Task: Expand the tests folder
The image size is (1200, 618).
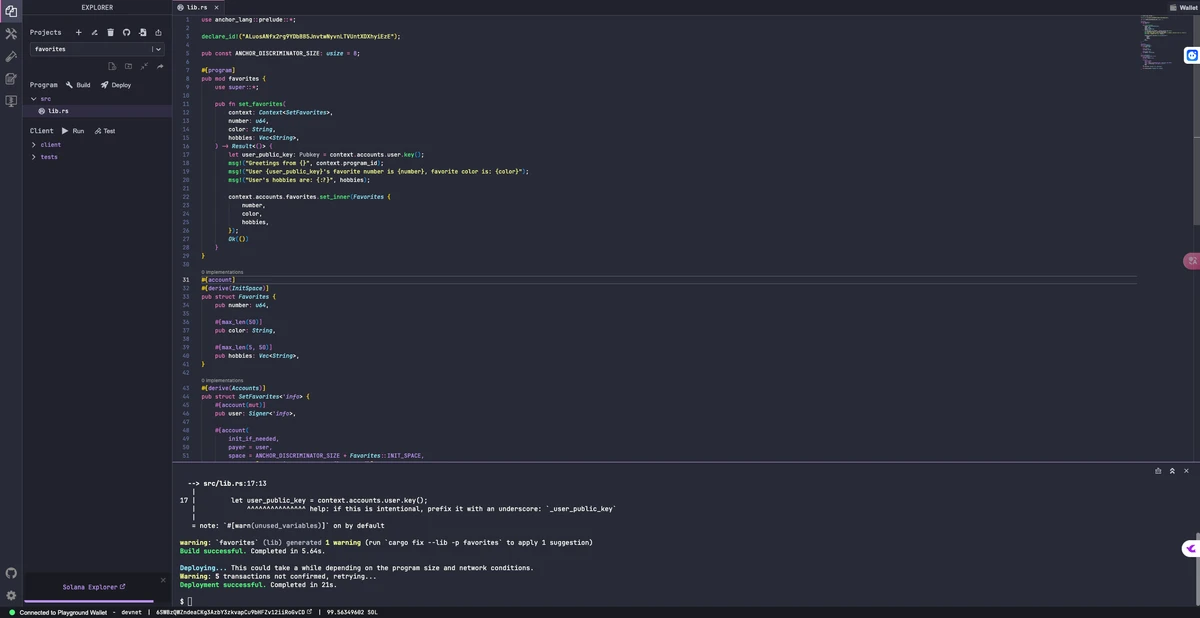Action: (33, 157)
